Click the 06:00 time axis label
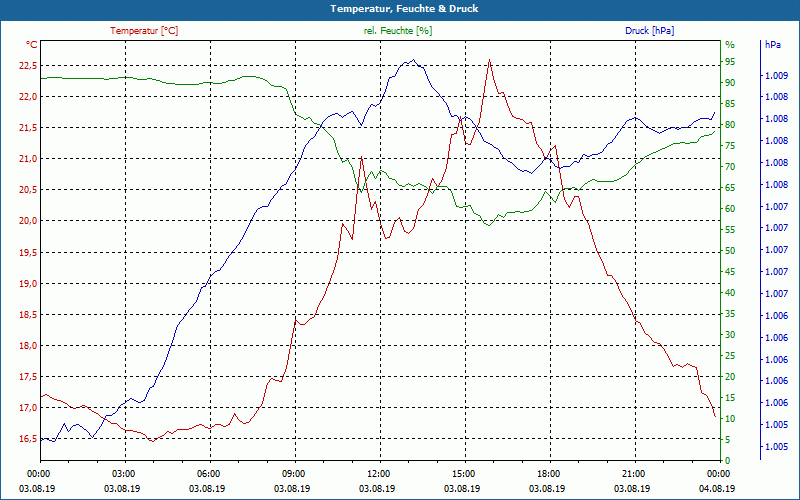The image size is (800, 500). [210, 474]
